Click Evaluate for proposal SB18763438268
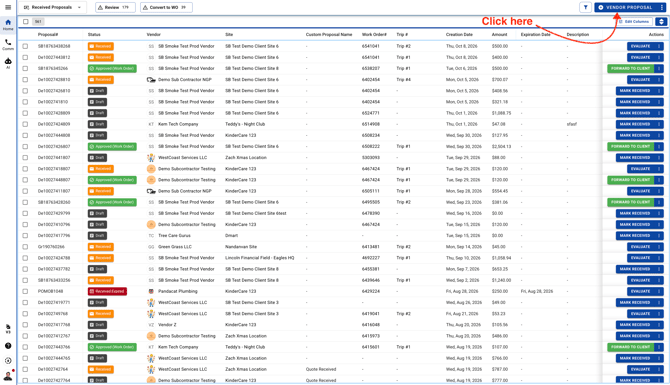The image size is (670, 385). point(641,46)
